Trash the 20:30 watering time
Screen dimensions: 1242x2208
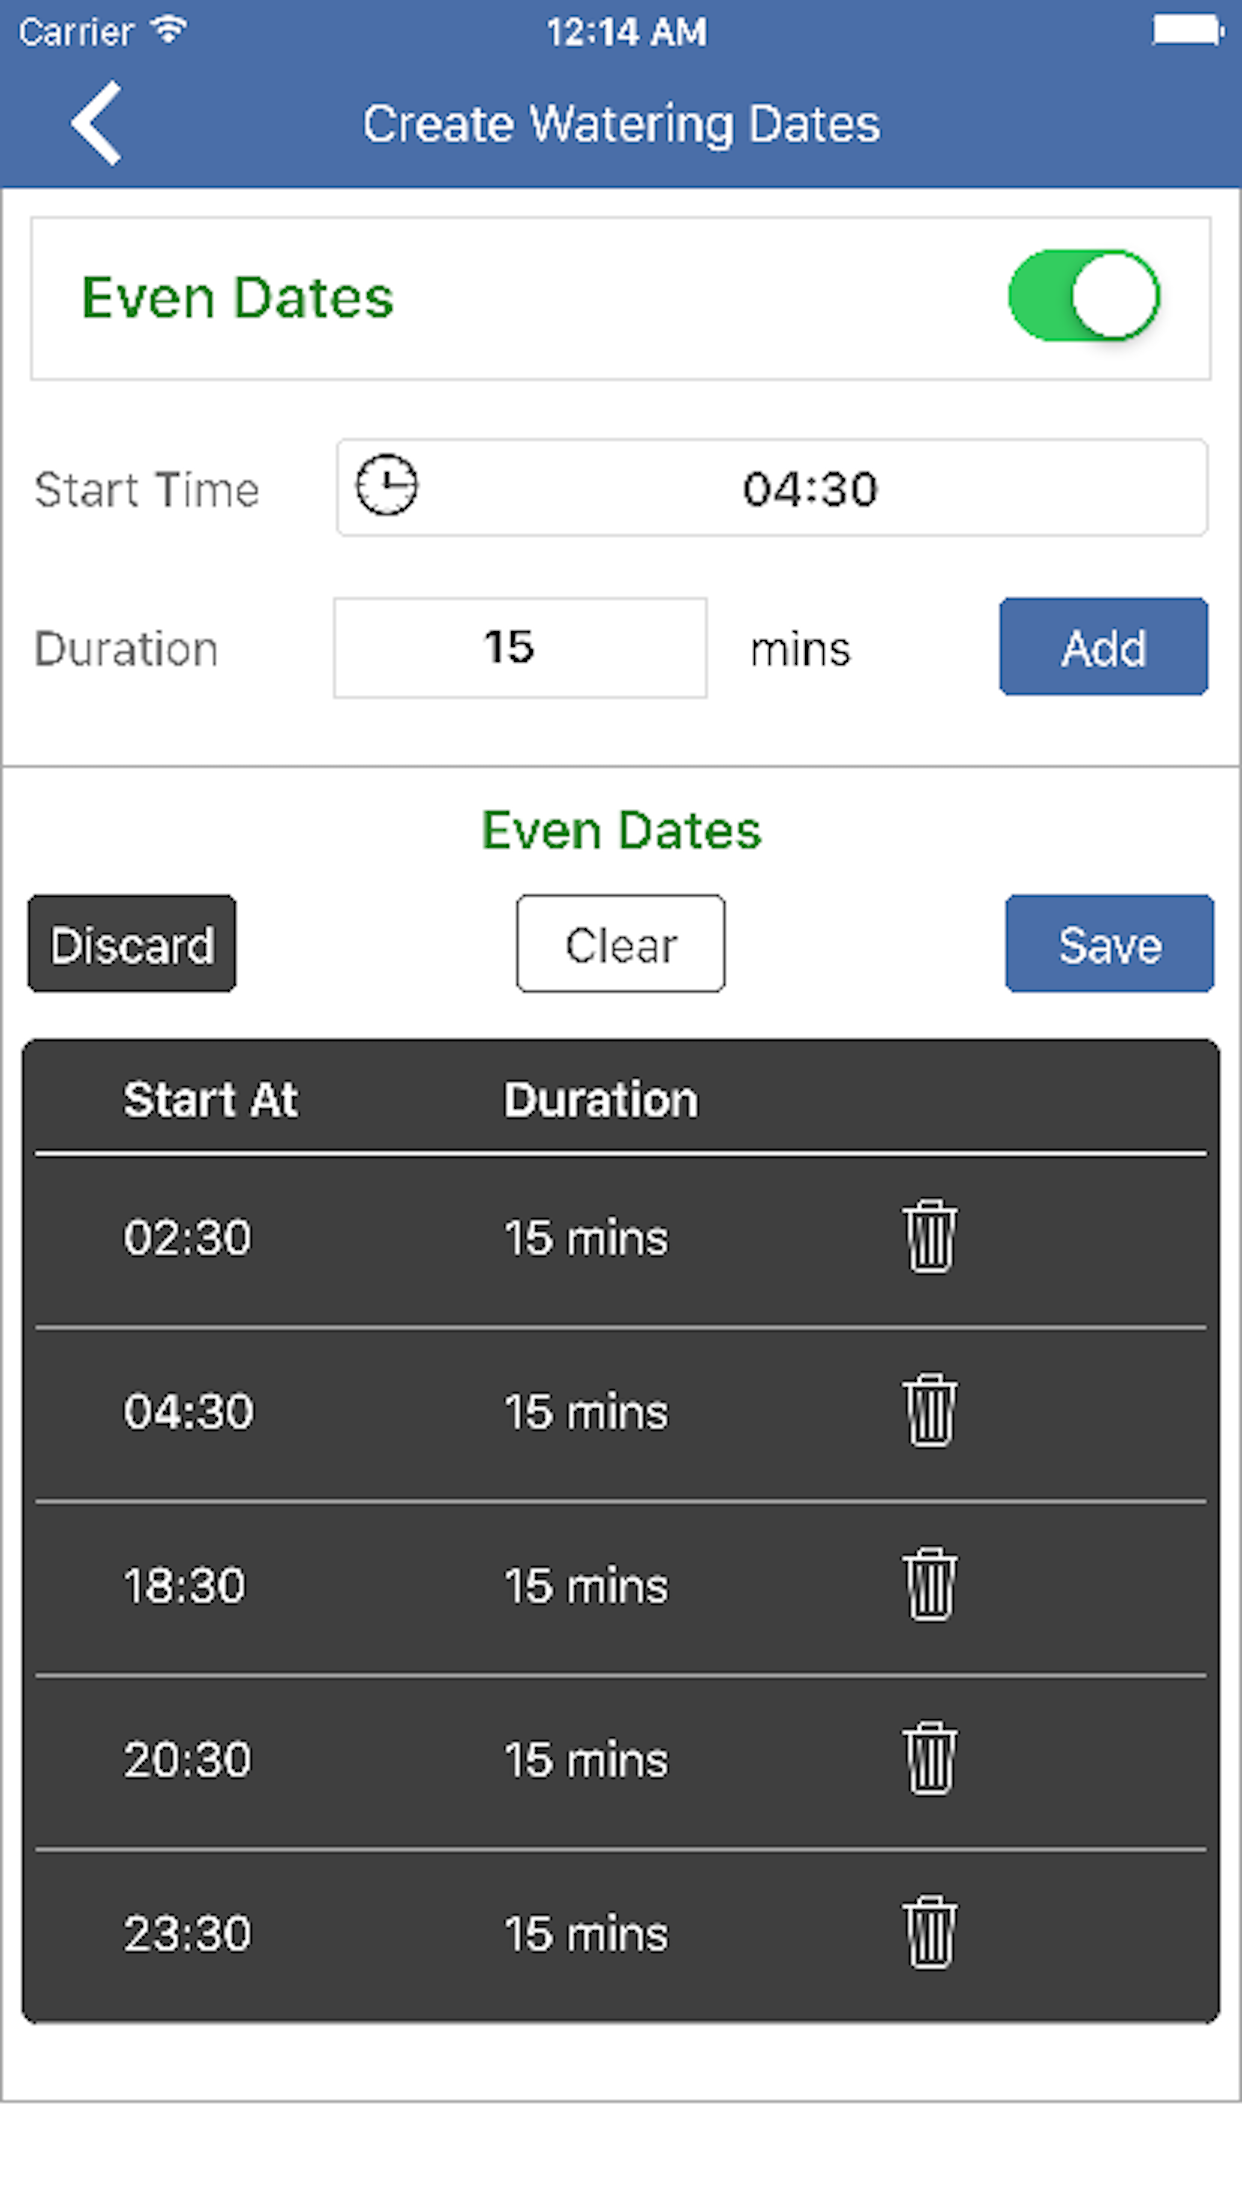pos(930,1759)
